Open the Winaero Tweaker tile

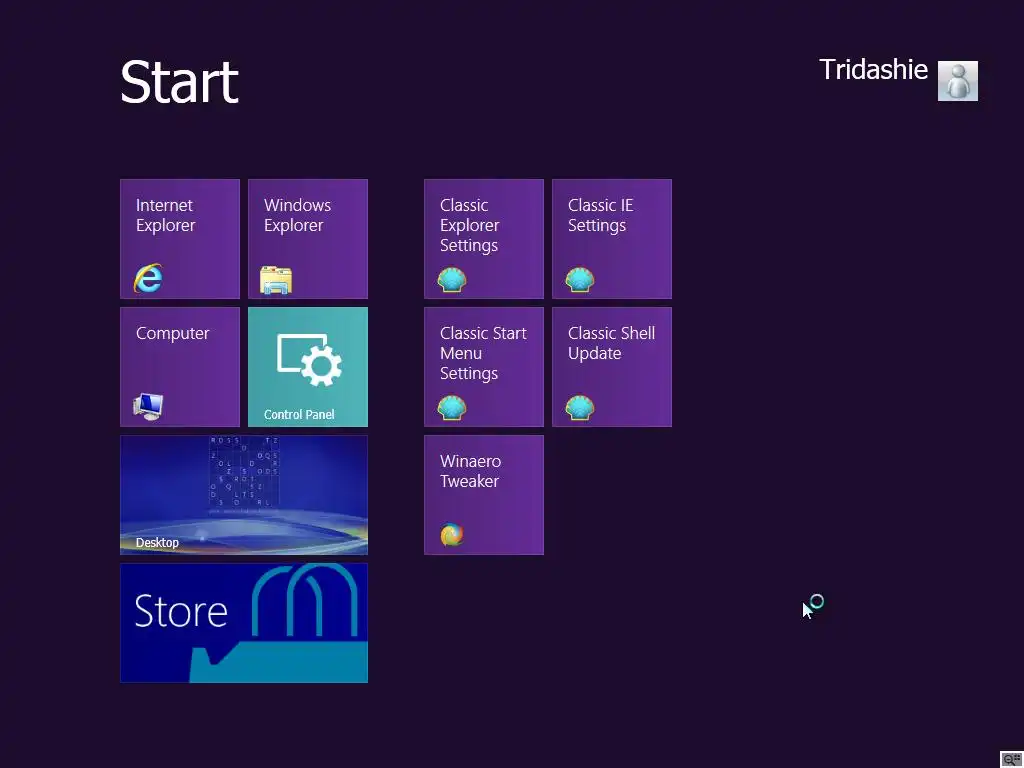[x=483, y=495]
